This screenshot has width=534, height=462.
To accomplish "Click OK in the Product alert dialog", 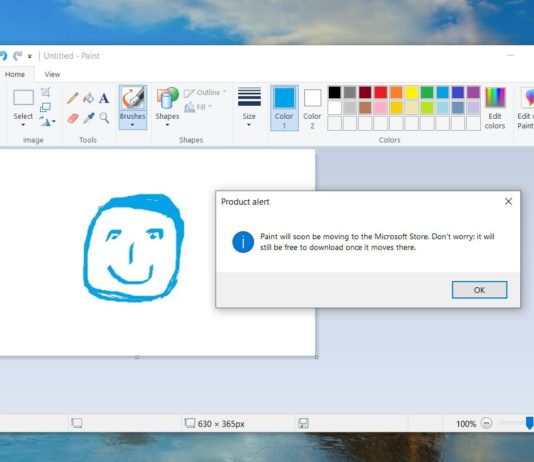I will click(x=479, y=290).
